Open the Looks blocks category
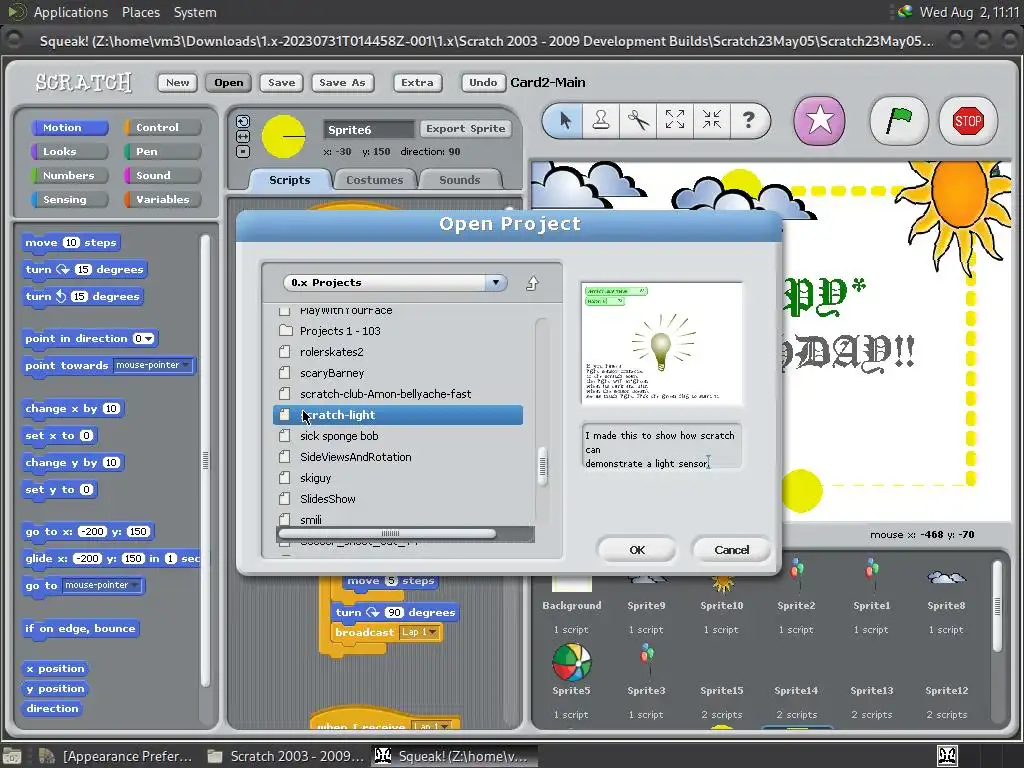This screenshot has width=1024, height=768. coord(69,152)
